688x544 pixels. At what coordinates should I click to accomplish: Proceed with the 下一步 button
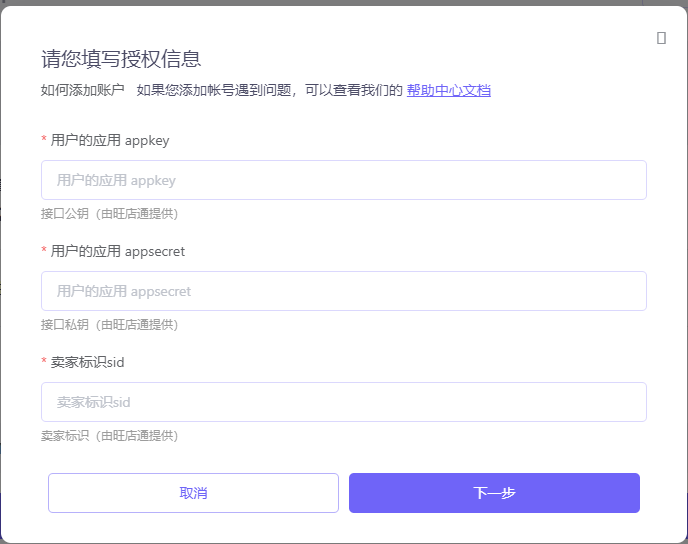494,493
